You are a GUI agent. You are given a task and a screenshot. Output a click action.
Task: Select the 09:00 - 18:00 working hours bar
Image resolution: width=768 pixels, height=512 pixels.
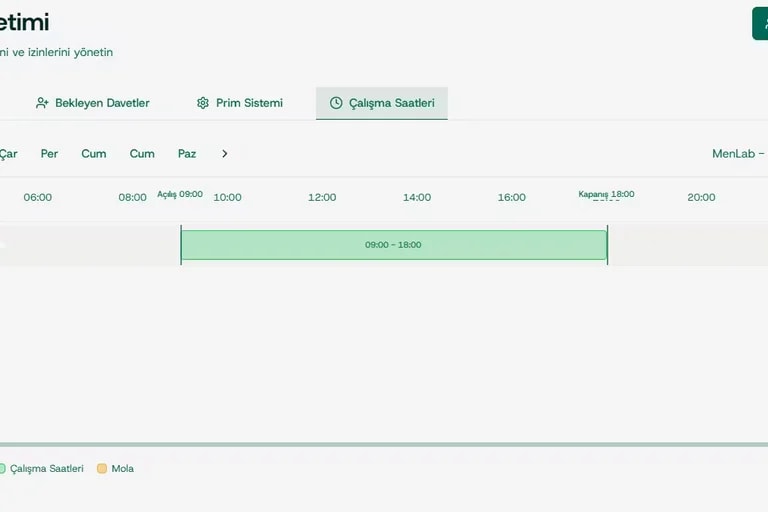(x=394, y=245)
